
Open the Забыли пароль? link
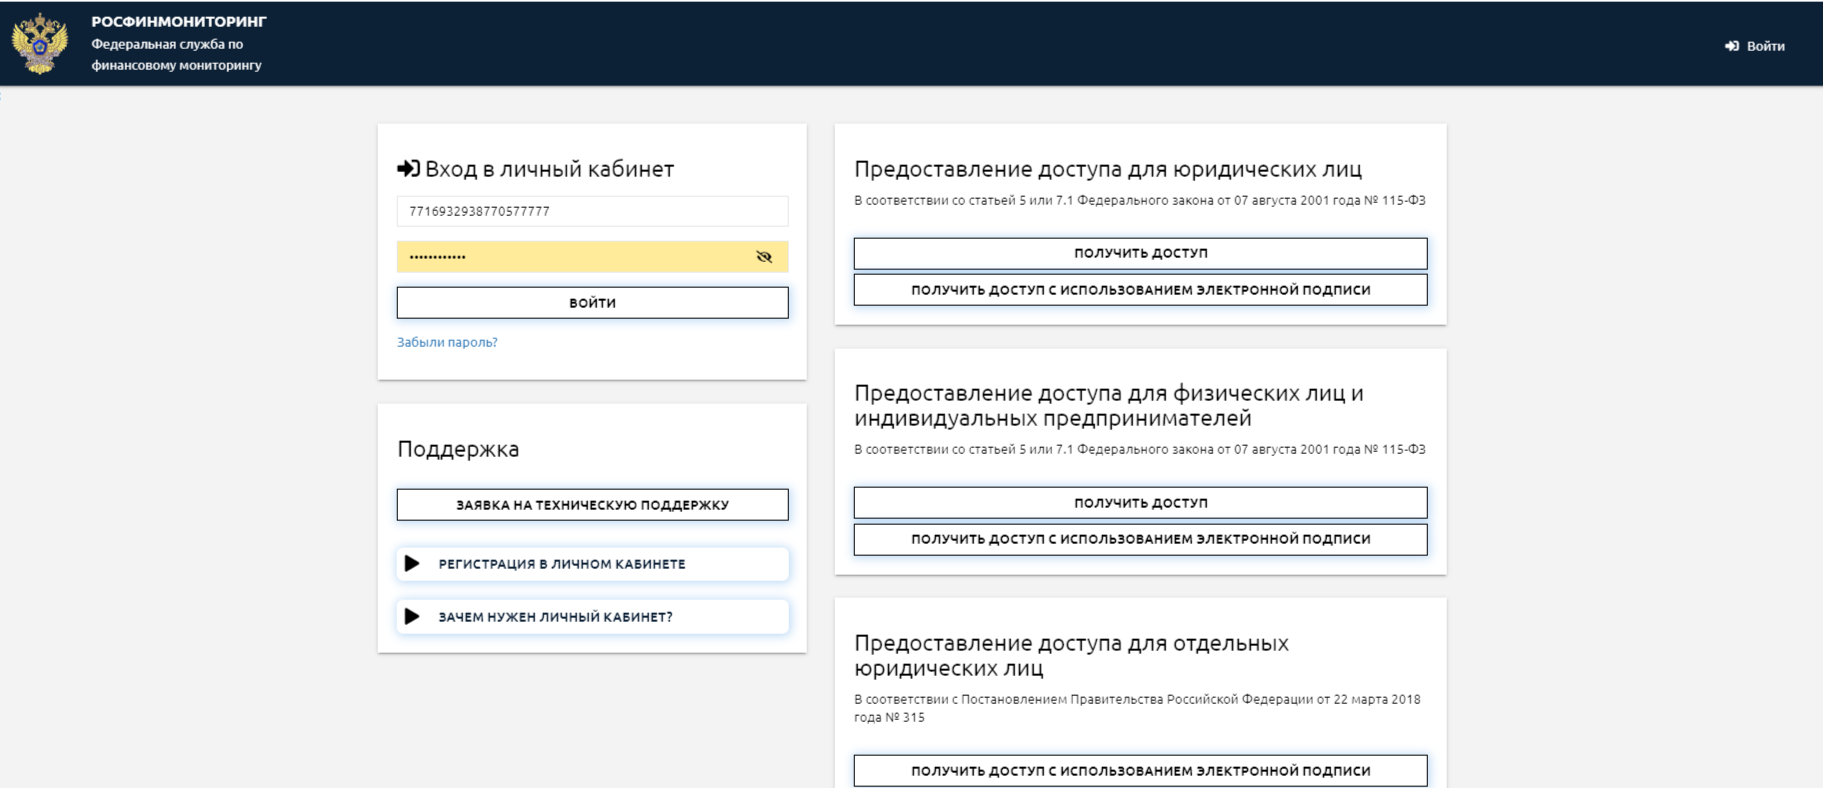click(447, 342)
